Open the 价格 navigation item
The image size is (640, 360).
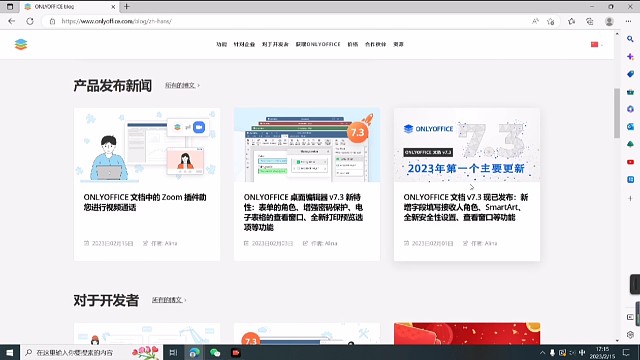click(353, 44)
